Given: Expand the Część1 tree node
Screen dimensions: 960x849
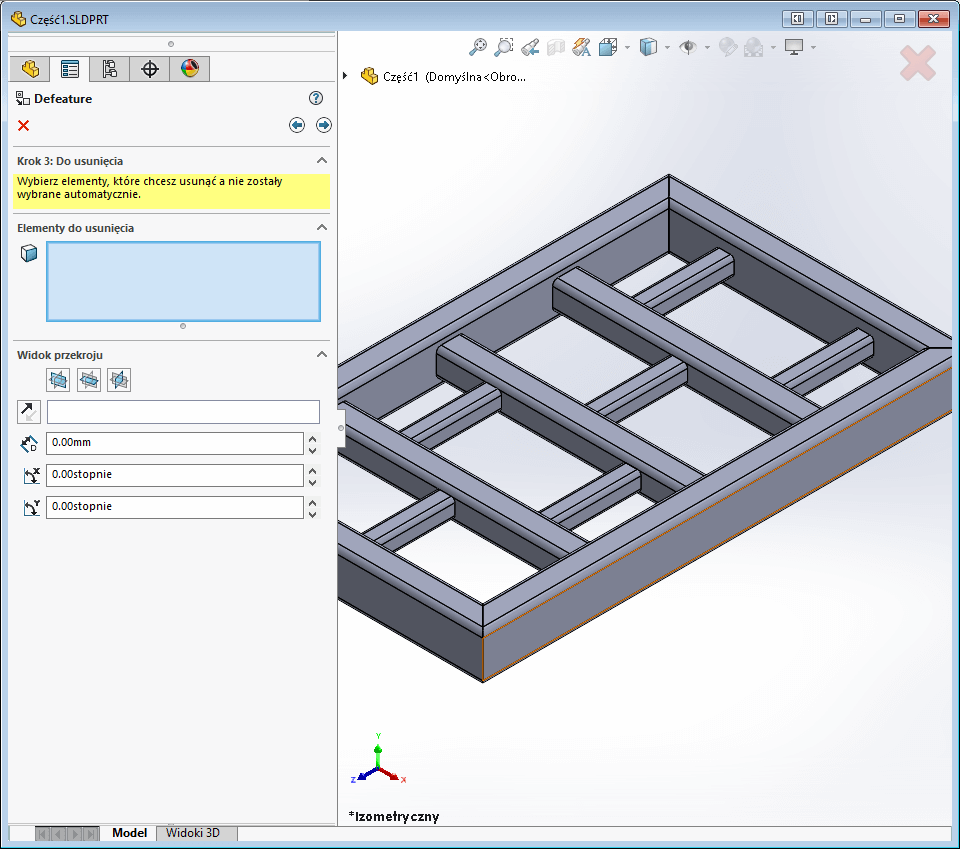Looking at the screenshot, I should tap(344, 75).
